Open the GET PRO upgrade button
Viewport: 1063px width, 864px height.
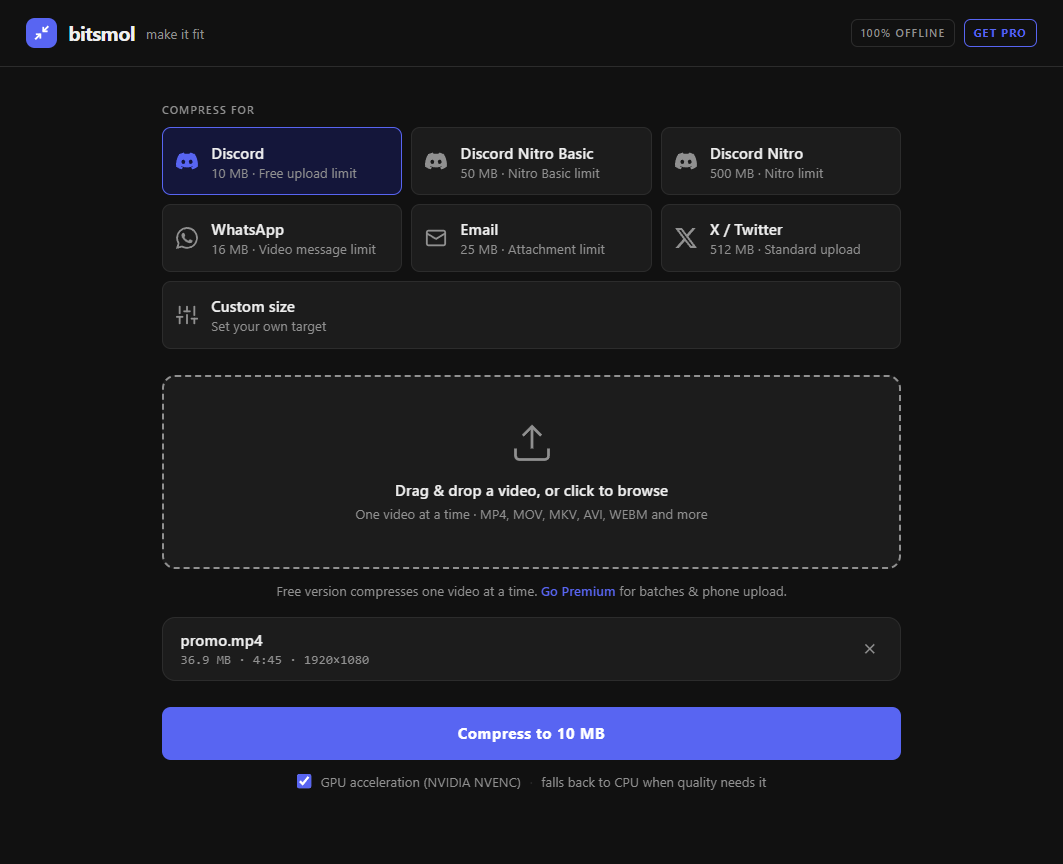point(1000,33)
